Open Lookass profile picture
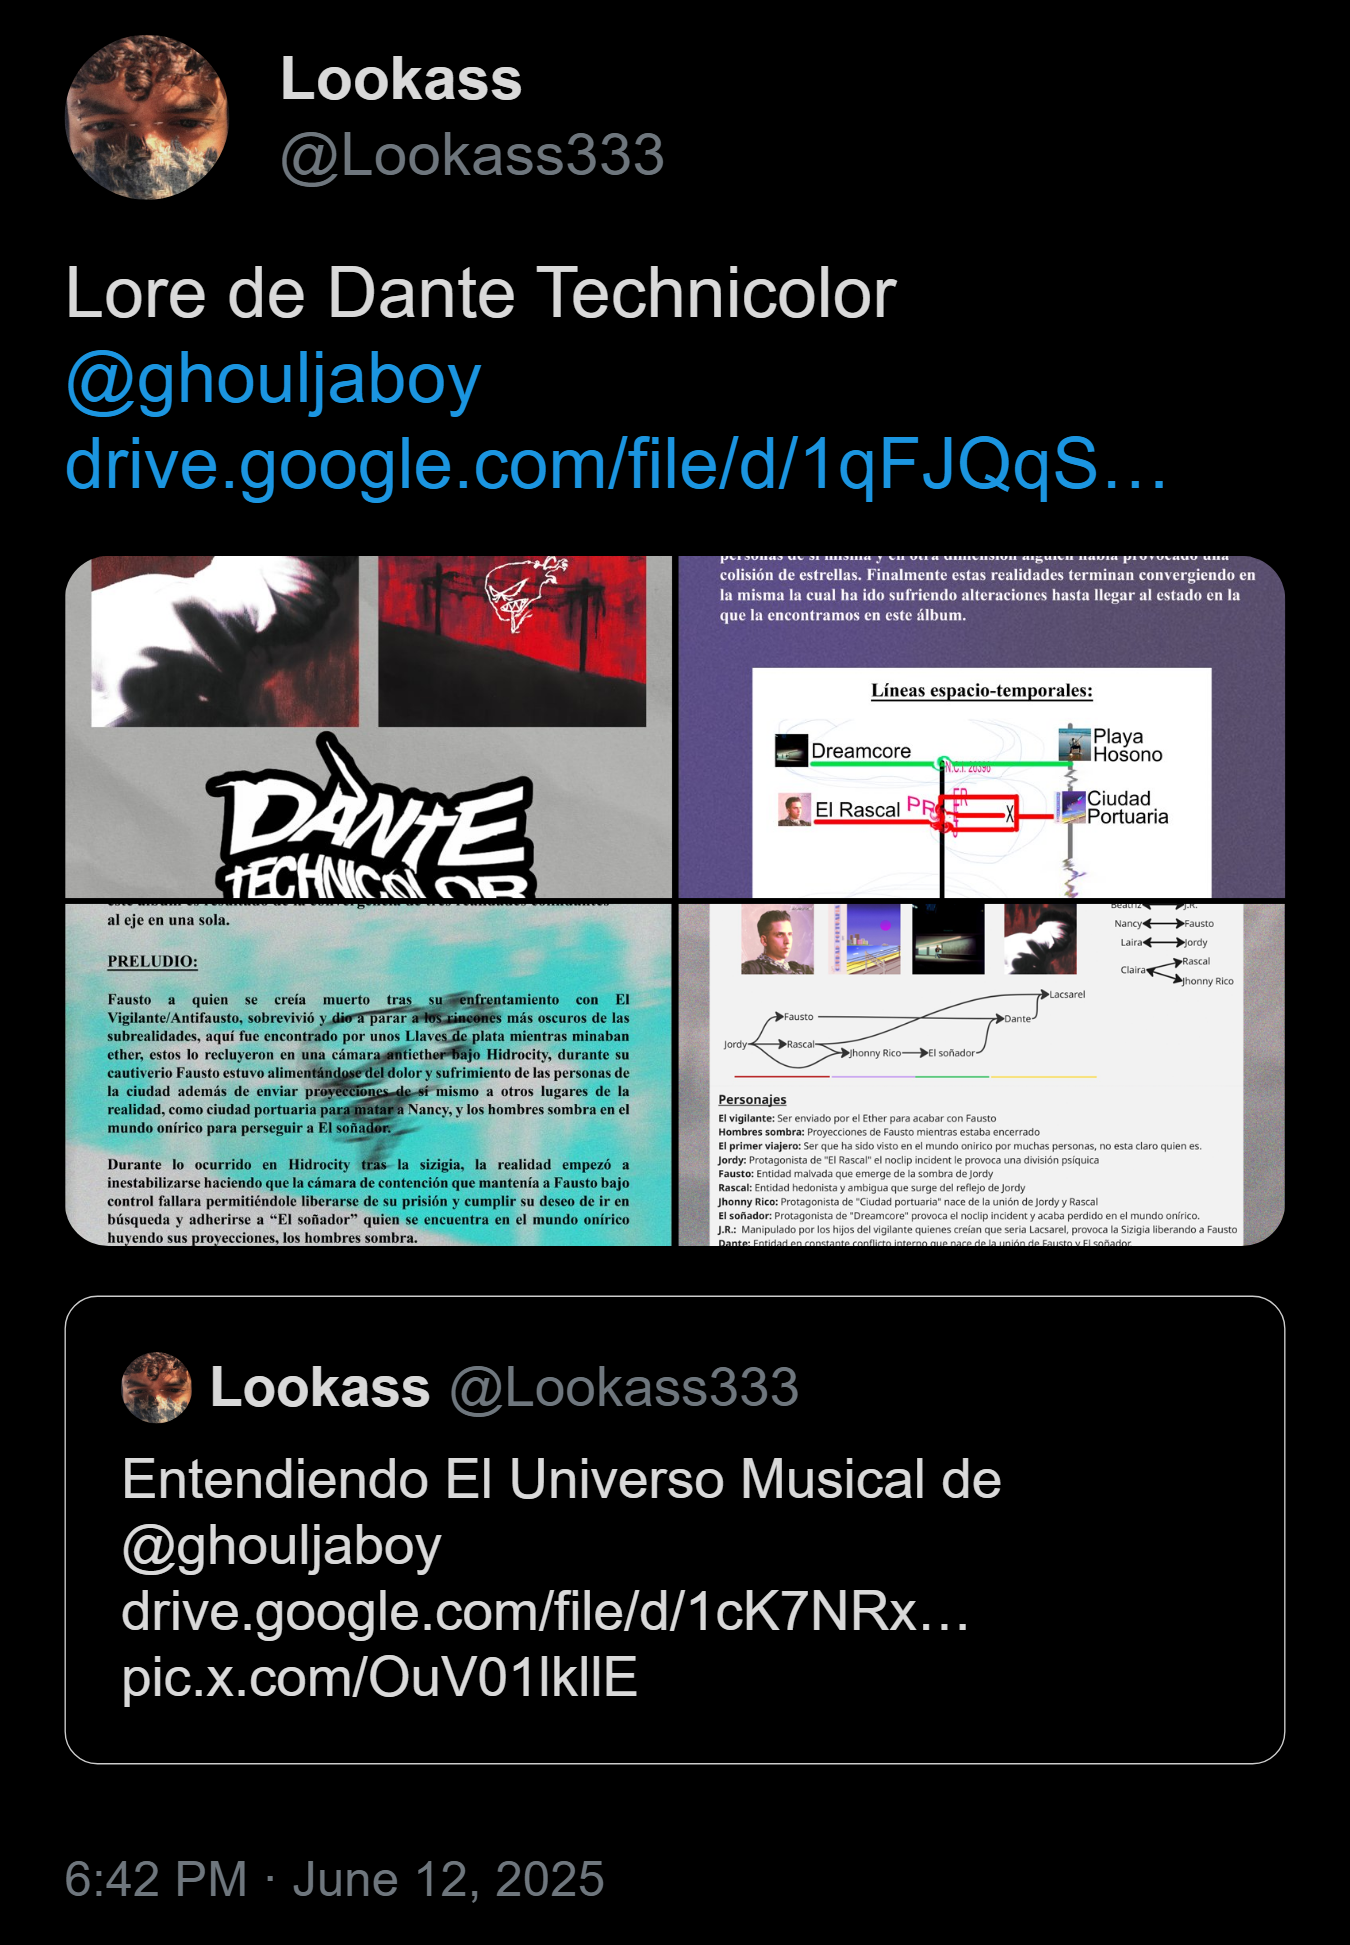Viewport: 1350px width, 1945px height. tap(147, 117)
